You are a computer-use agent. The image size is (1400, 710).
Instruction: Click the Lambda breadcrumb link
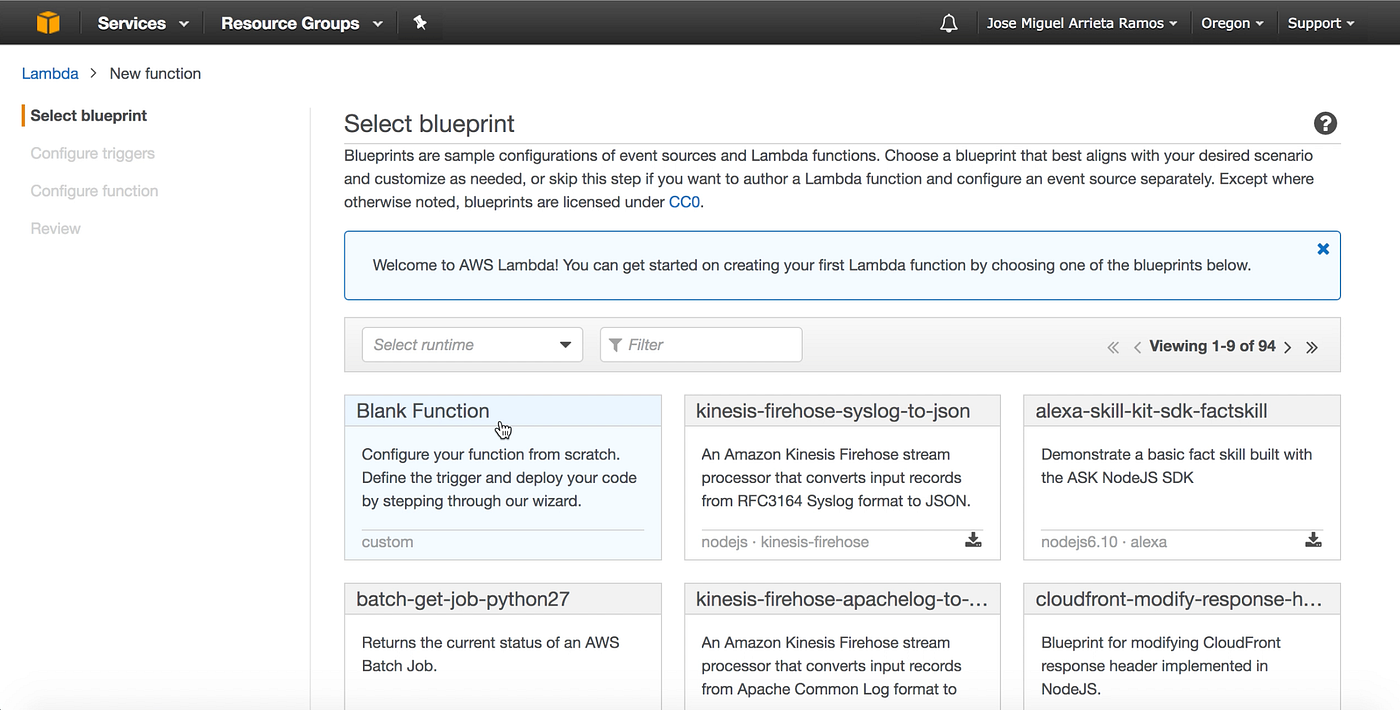point(50,73)
